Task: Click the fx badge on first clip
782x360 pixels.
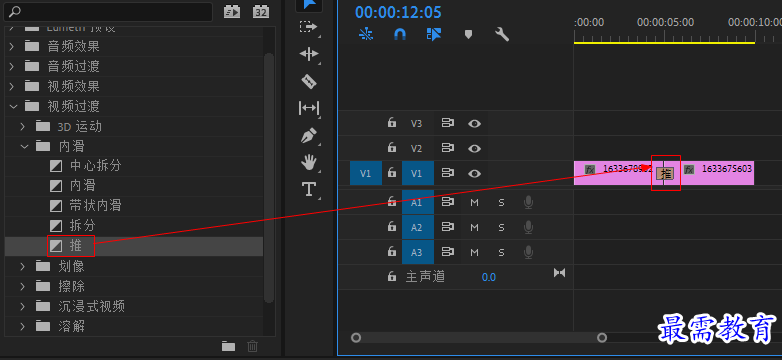Action: point(590,170)
